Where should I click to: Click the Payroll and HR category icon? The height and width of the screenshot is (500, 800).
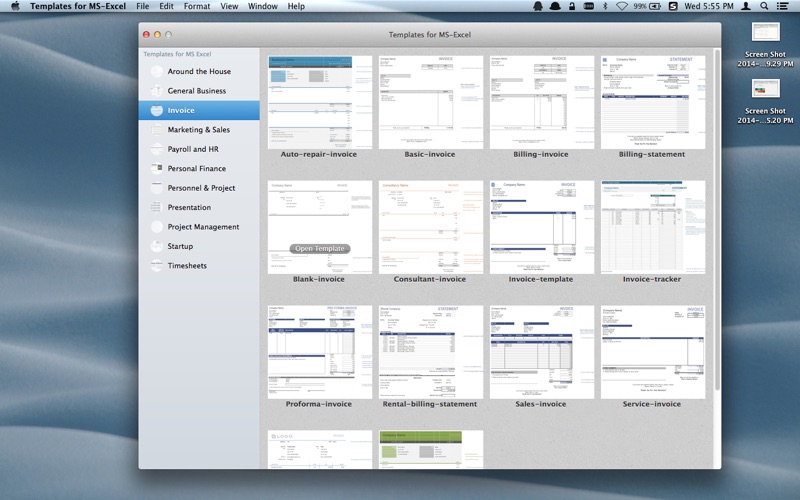pyautogui.click(x=157, y=149)
